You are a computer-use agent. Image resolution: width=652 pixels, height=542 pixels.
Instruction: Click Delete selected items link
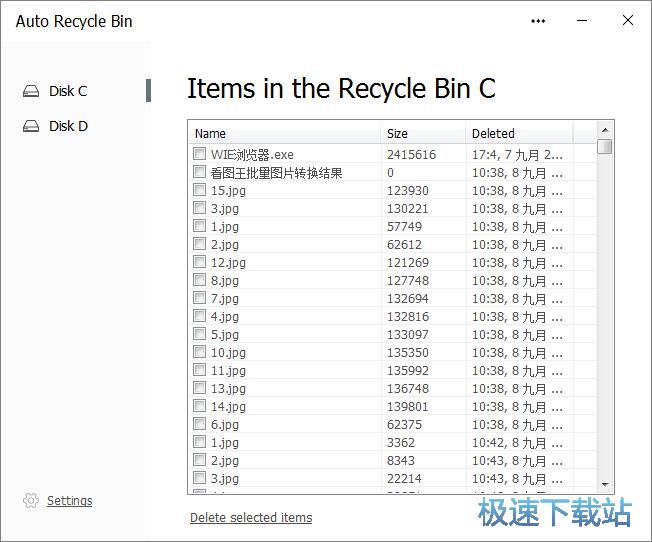251,517
